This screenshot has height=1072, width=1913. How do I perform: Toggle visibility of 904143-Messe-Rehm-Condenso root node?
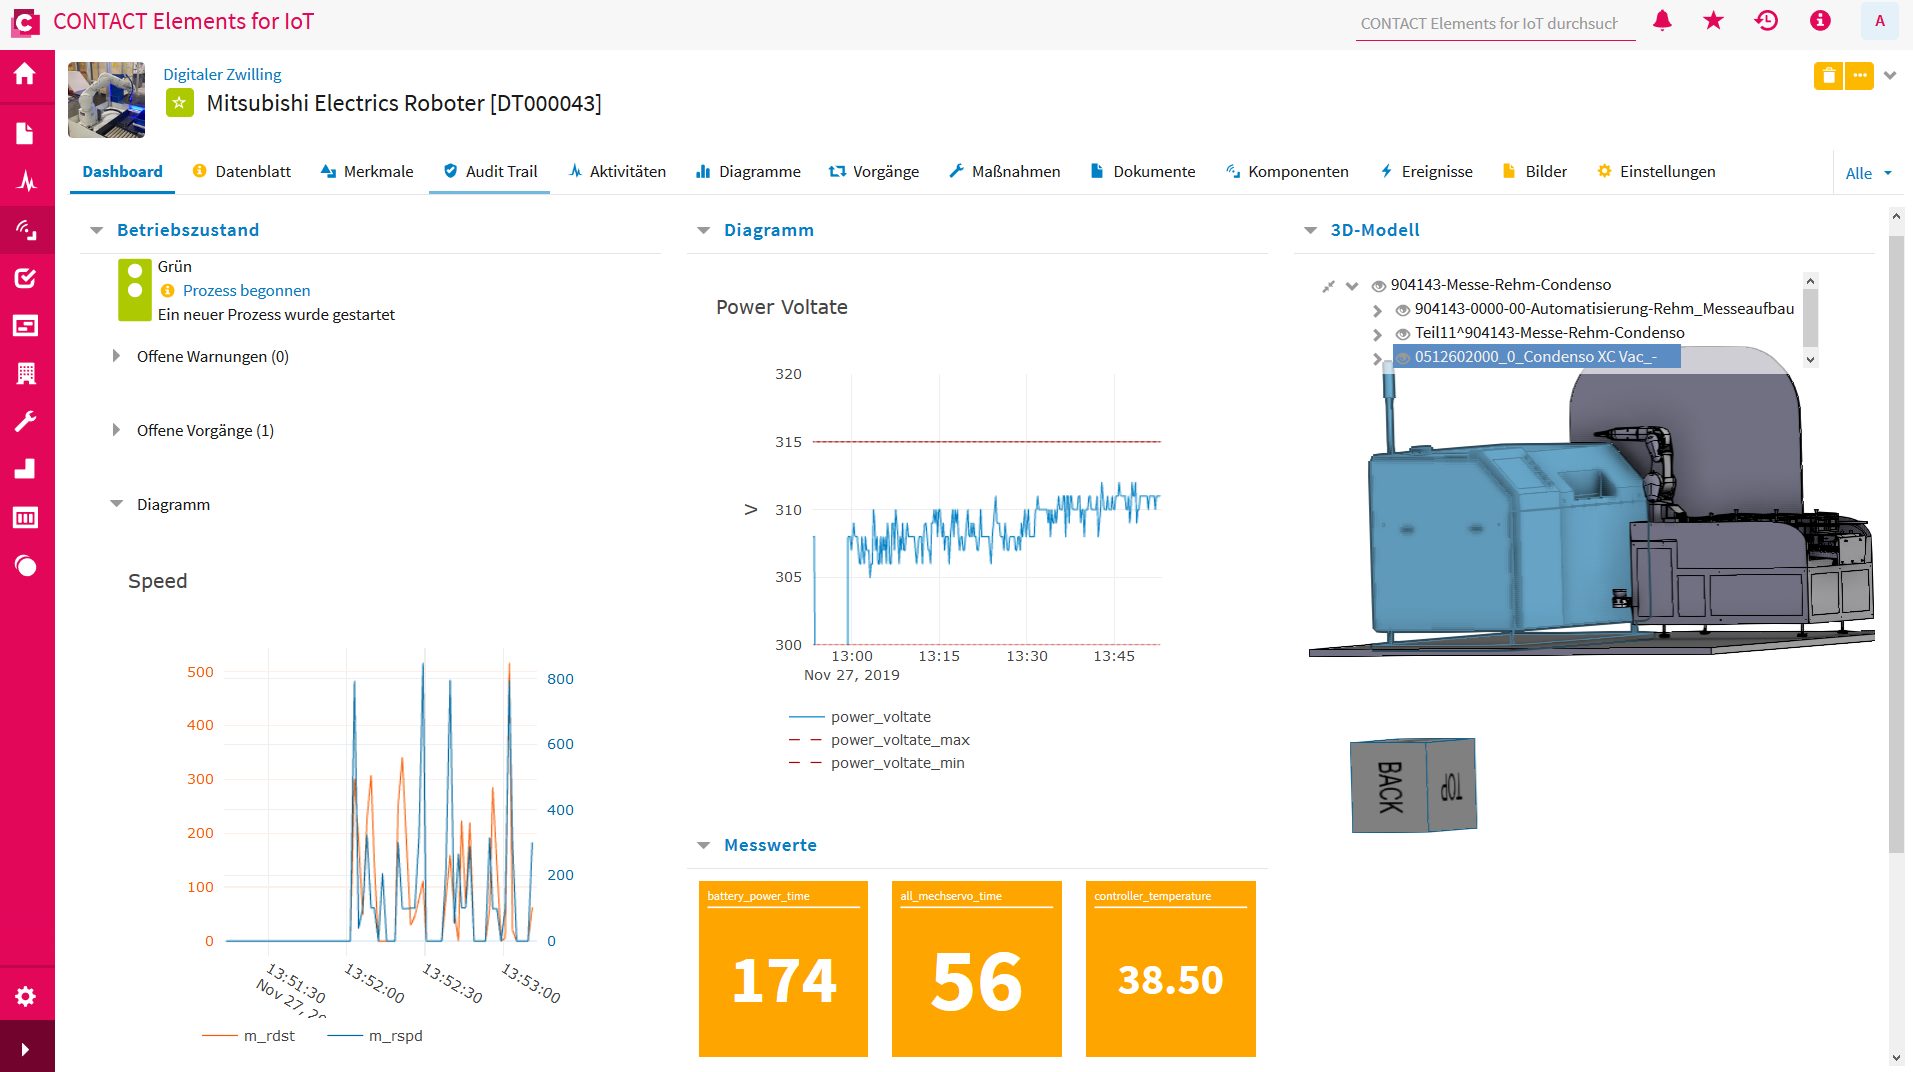1378,286
